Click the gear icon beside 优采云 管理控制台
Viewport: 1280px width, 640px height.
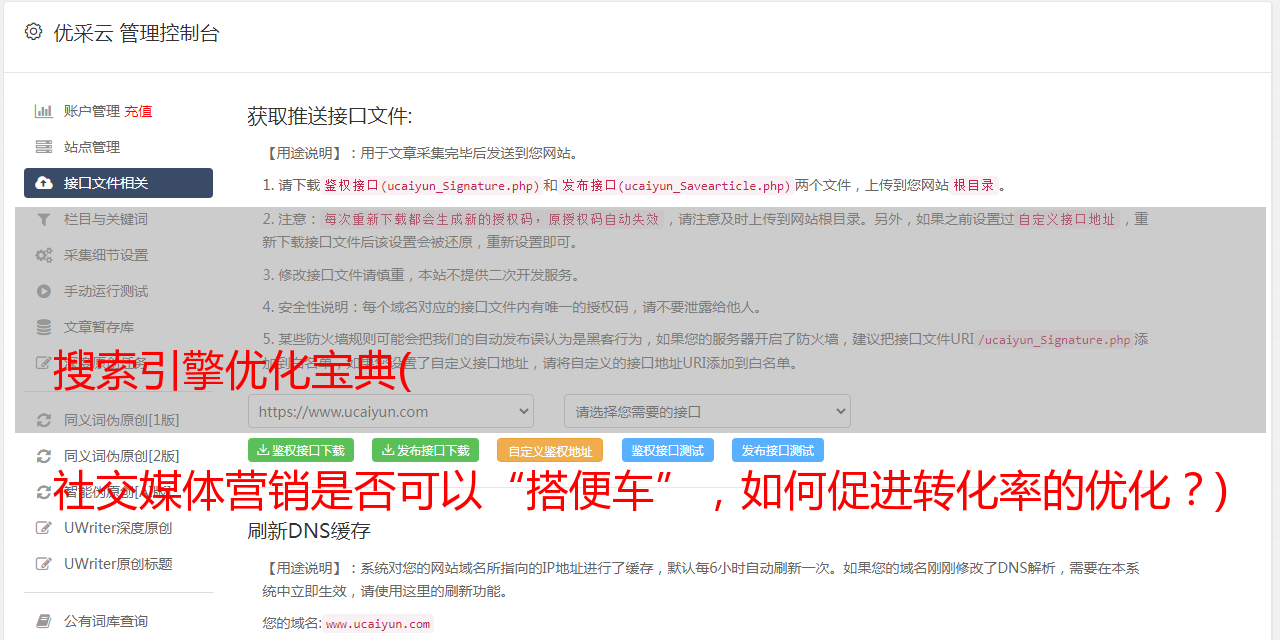click(33, 32)
